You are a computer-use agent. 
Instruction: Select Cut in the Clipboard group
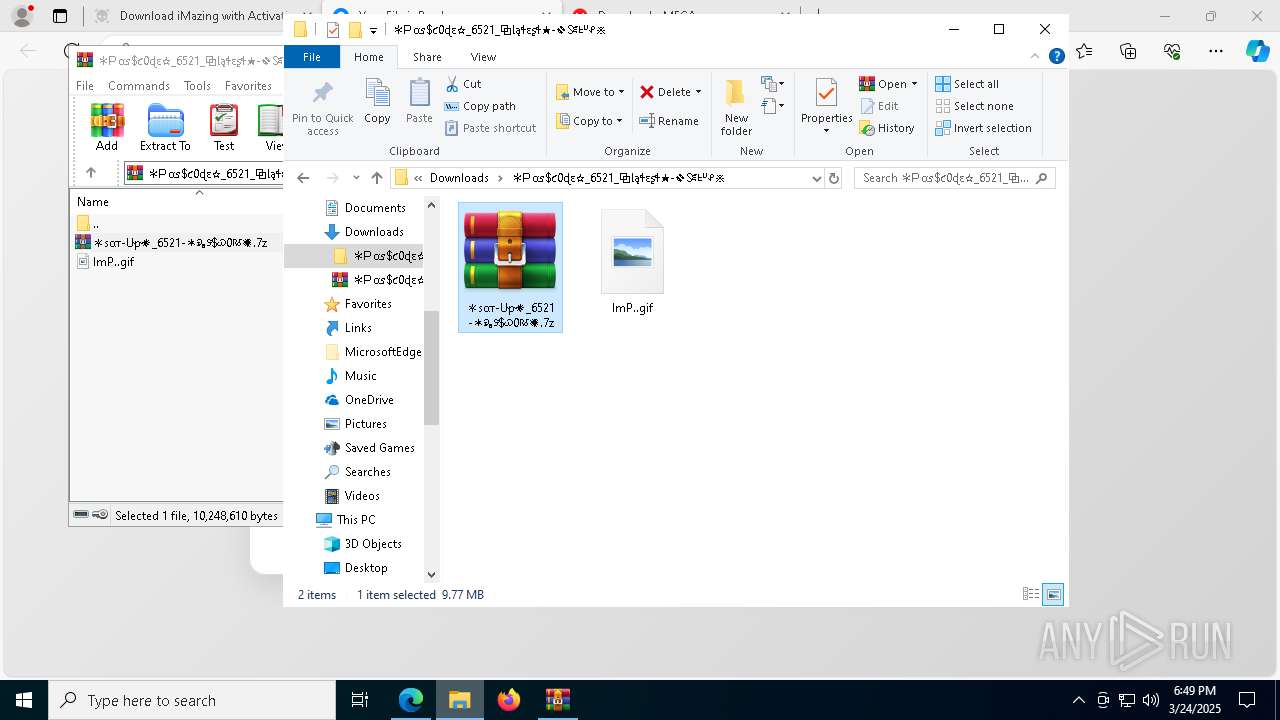coord(463,84)
